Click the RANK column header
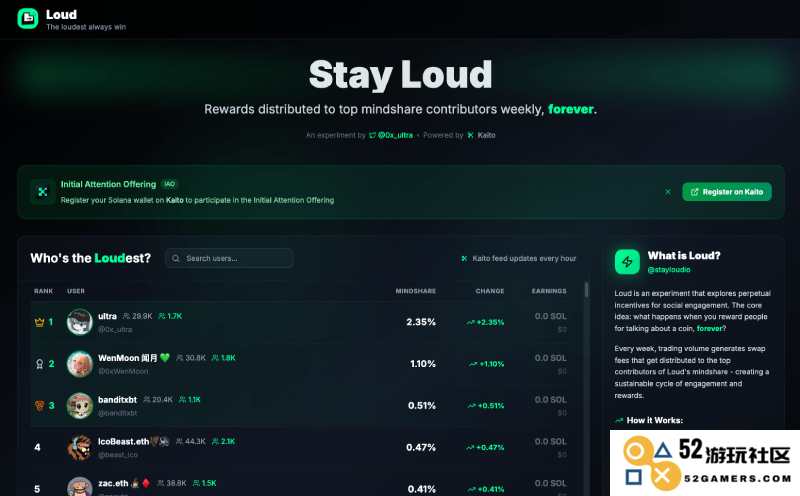The height and width of the screenshot is (496, 800). click(43, 291)
